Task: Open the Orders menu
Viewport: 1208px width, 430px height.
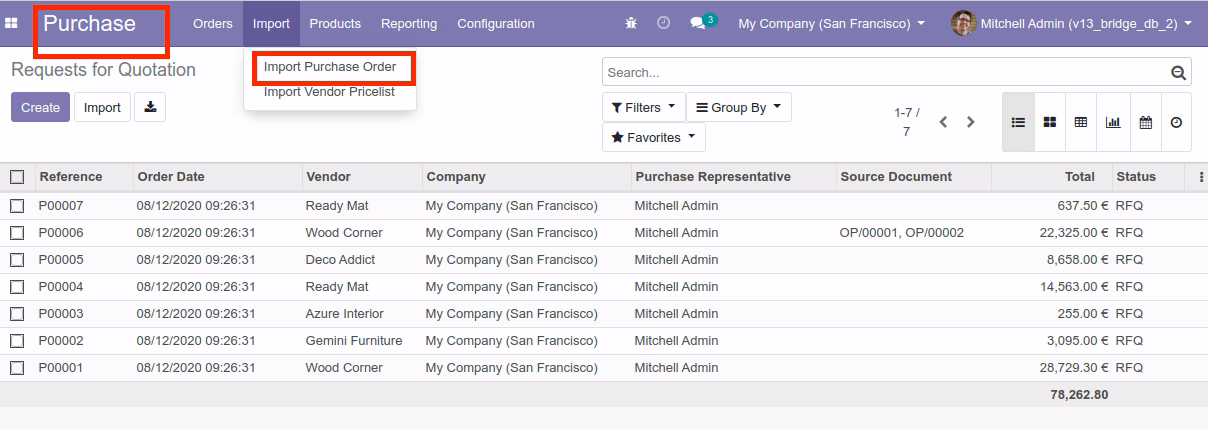Action: click(x=213, y=23)
